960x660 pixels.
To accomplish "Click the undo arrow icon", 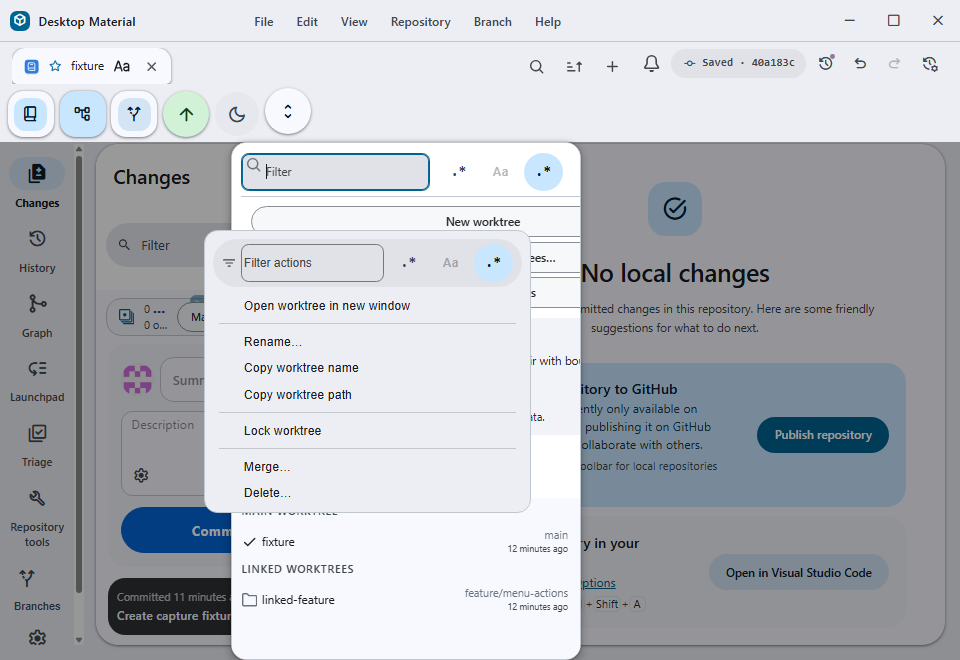I will tap(860, 63).
